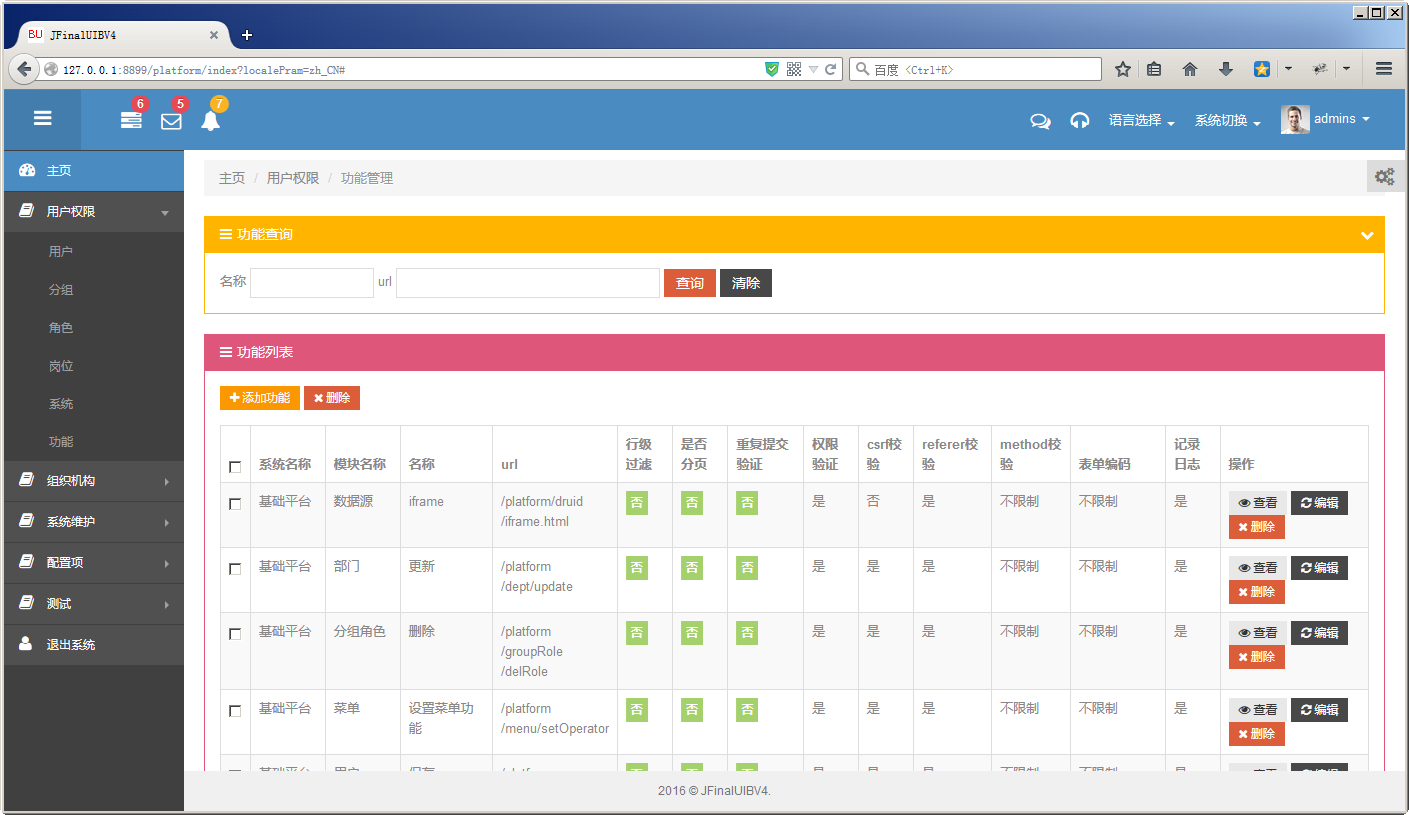Open the admins user dropdown
Viewport: 1409px width, 815px height.
pyautogui.click(x=1325, y=119)
